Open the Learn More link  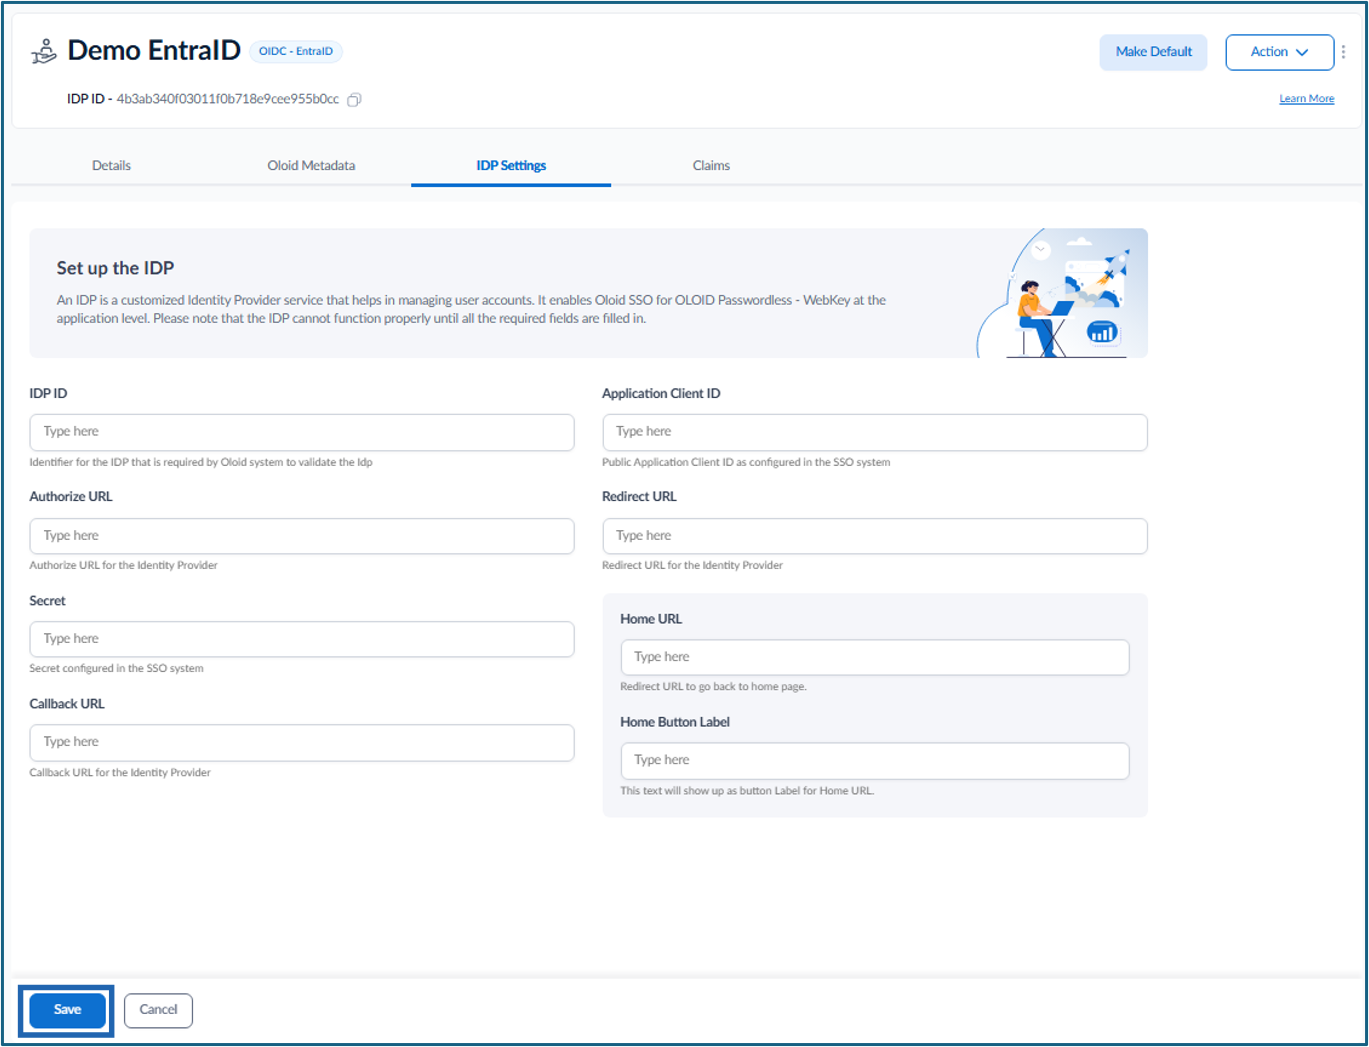click(x=1306, y=99)
